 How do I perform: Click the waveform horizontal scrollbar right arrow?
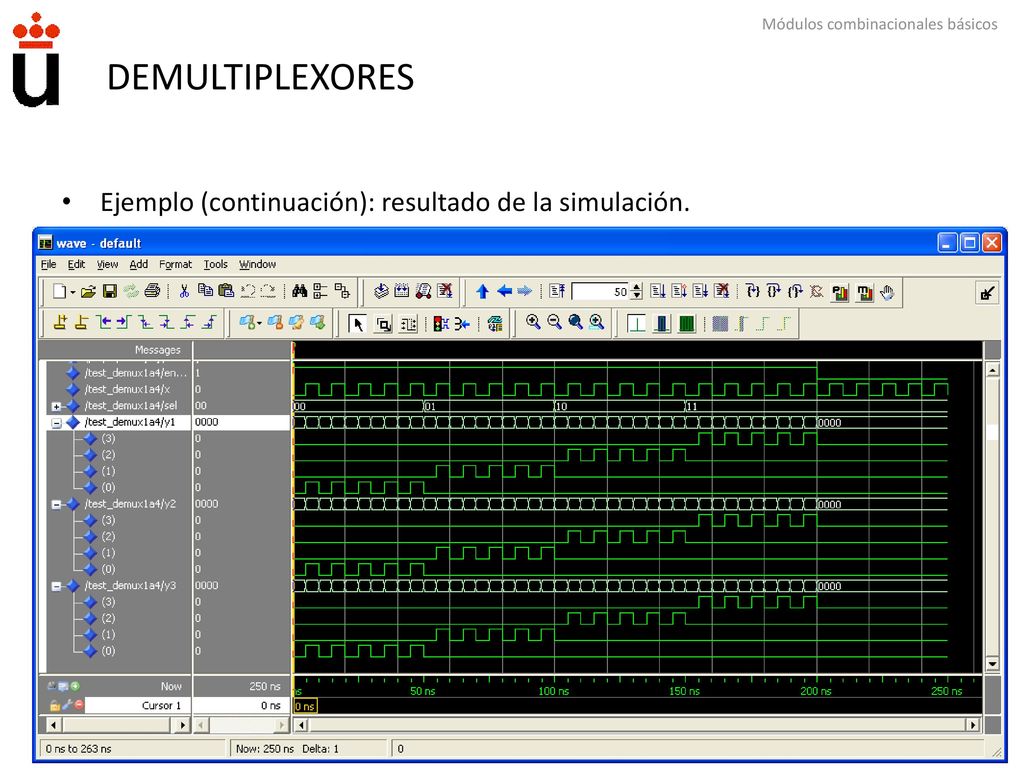point(973,725)
